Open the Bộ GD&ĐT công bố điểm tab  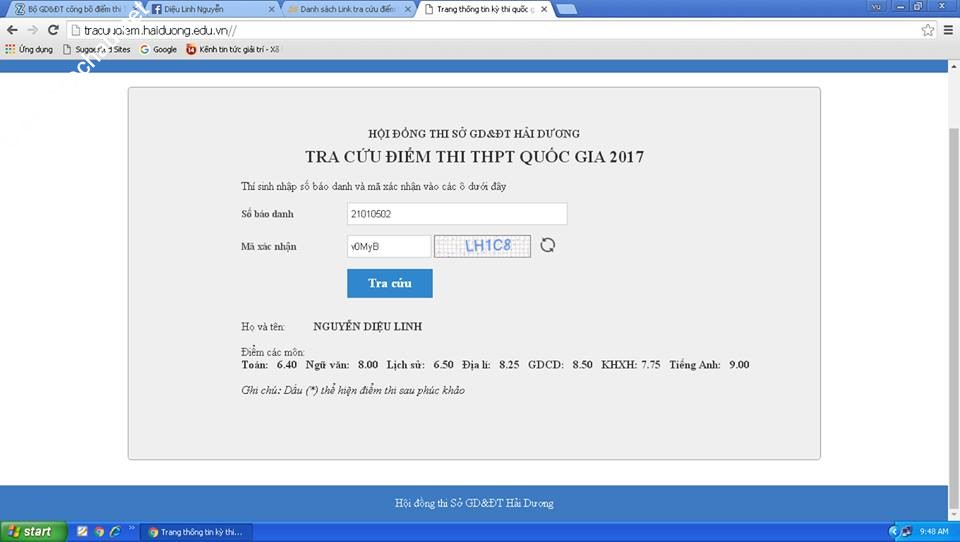click(x=70, y=9)
